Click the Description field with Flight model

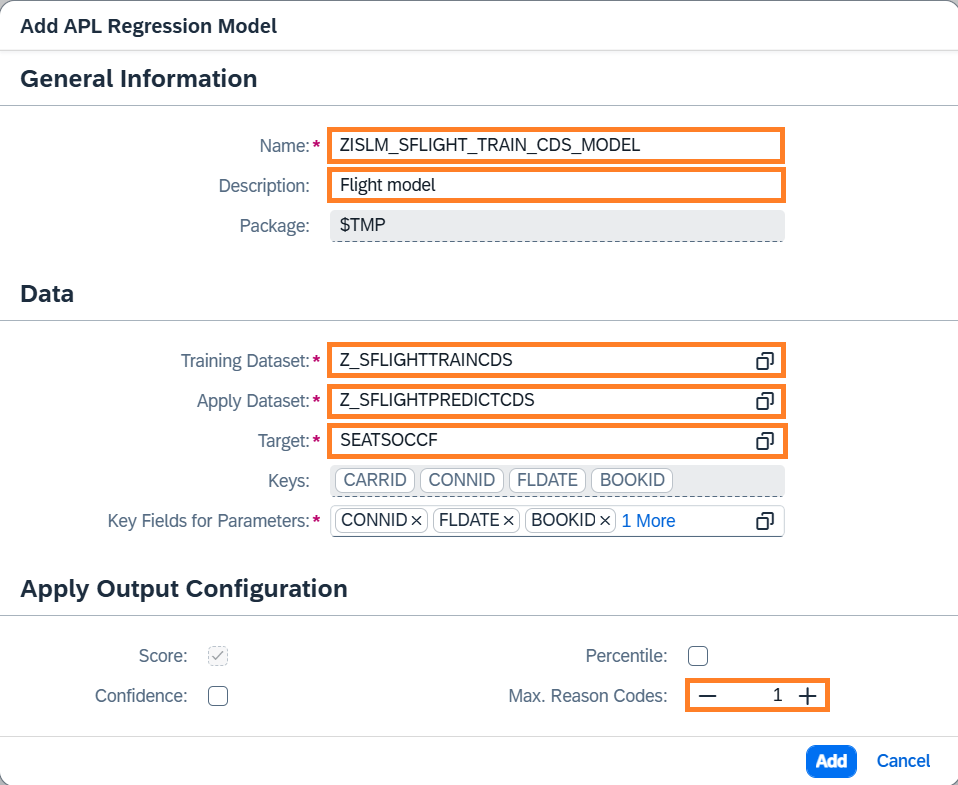(x=555, y=185)
